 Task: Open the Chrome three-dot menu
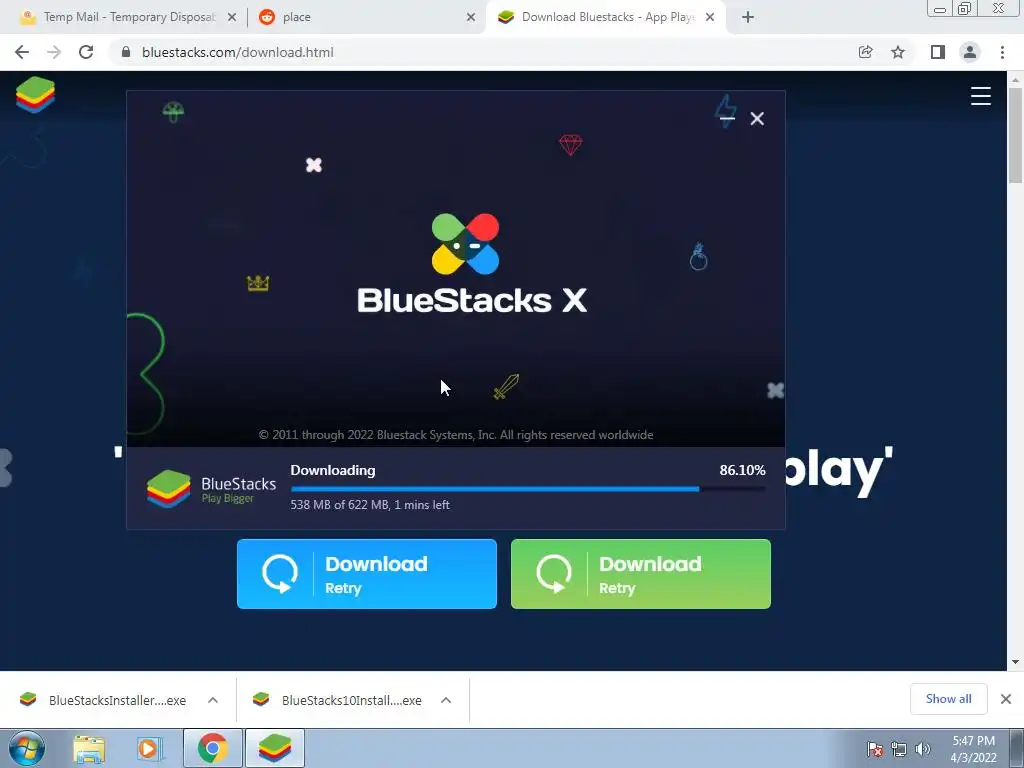1002,52
